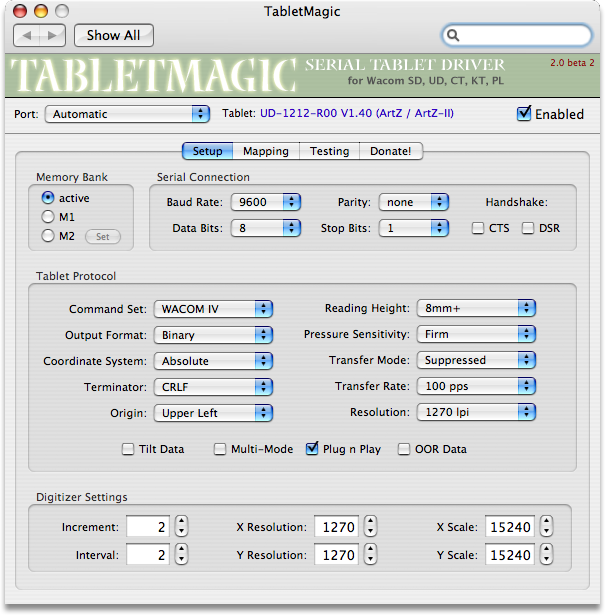Go back with the left arrow button
The height and width of the screenshot is (615, 605).
pos(27,36)
